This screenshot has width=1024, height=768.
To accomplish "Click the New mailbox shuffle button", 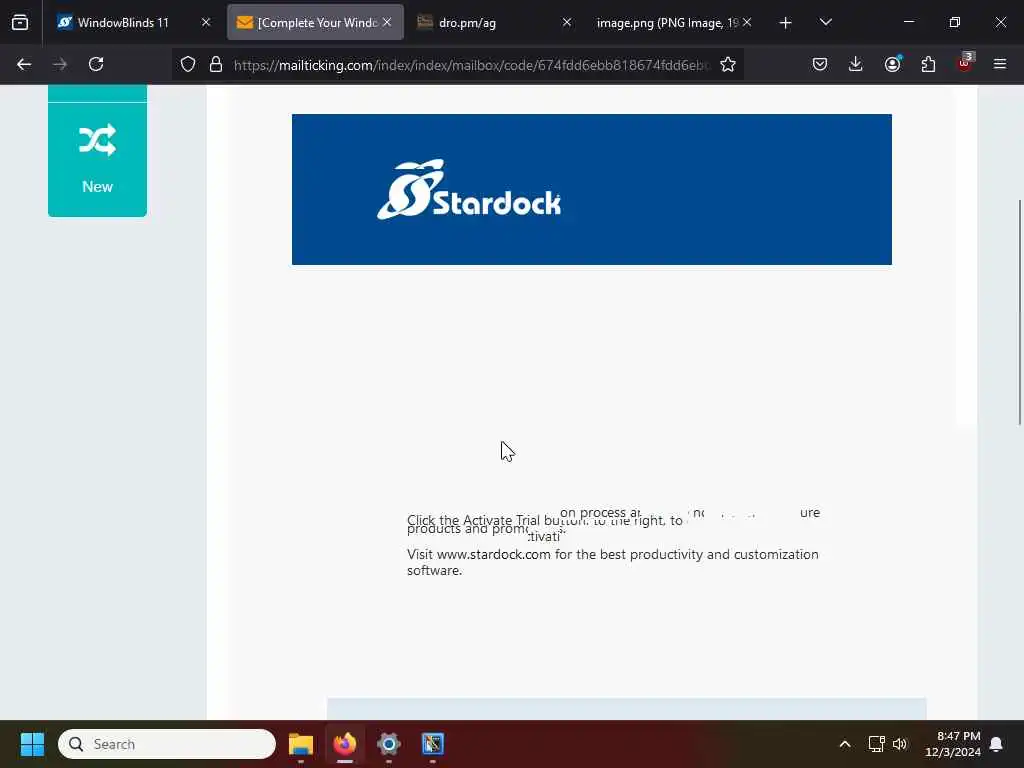I will point(97,160).
